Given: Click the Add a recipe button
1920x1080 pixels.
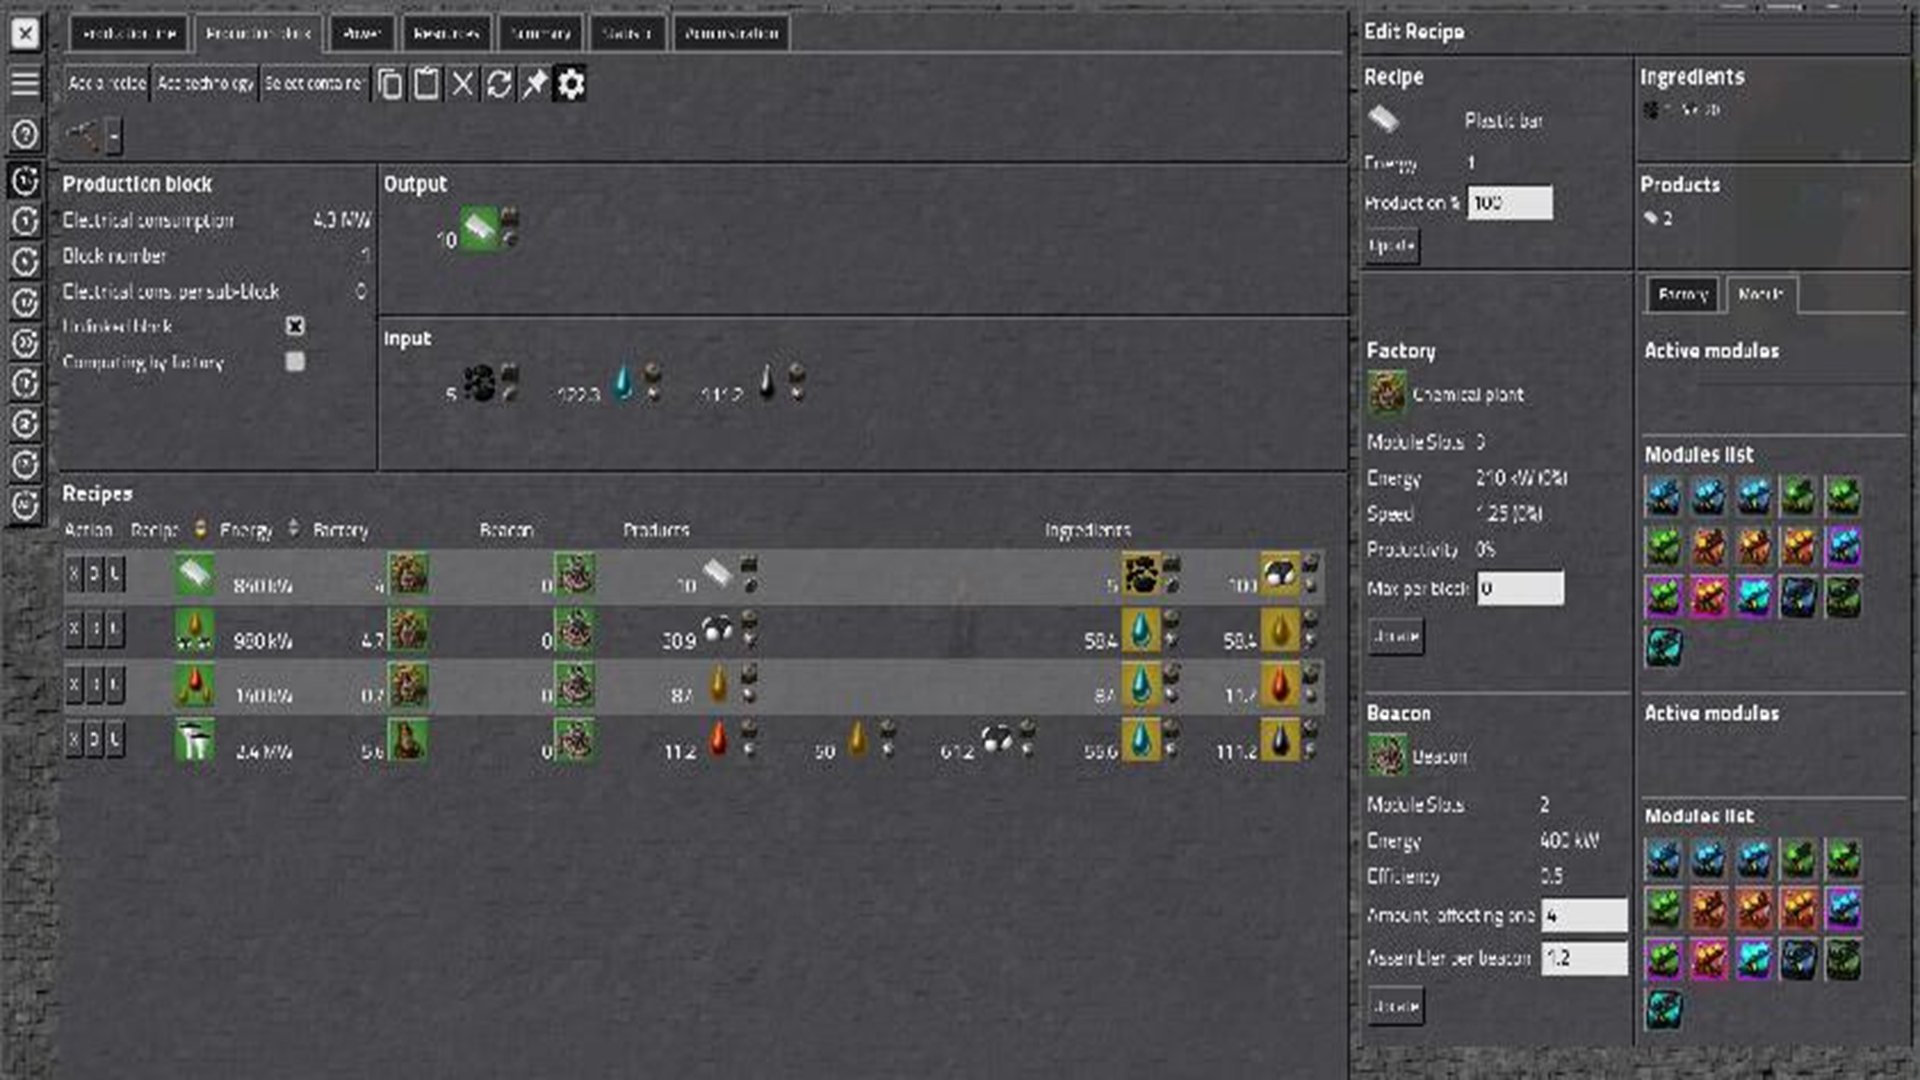Looking at the screenshot, I should pos(107,84).
